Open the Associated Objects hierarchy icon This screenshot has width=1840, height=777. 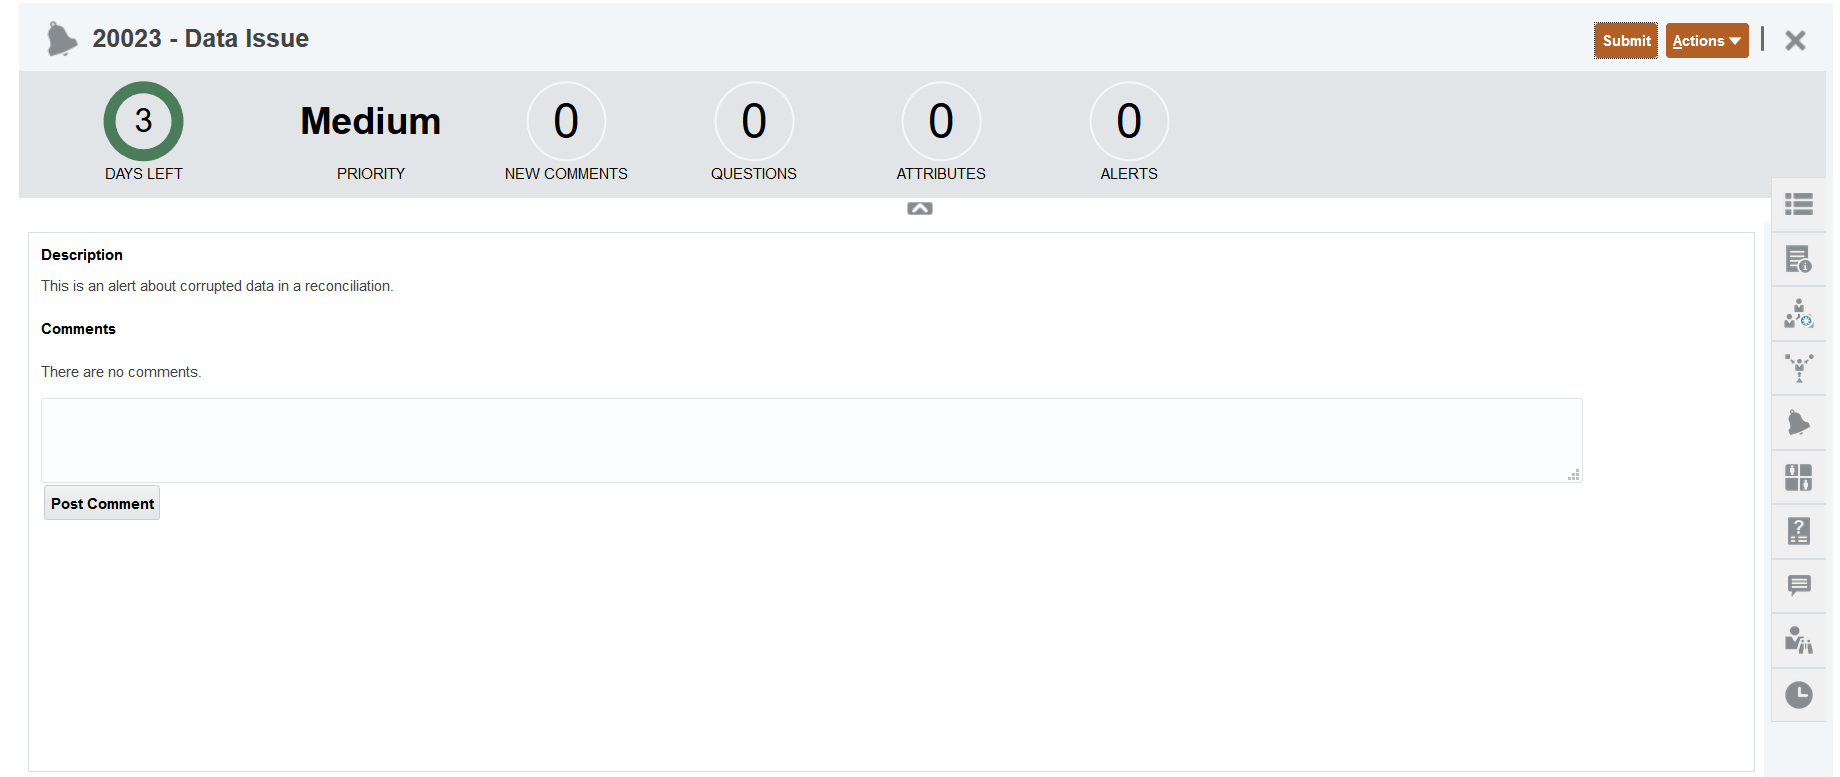1798,368
